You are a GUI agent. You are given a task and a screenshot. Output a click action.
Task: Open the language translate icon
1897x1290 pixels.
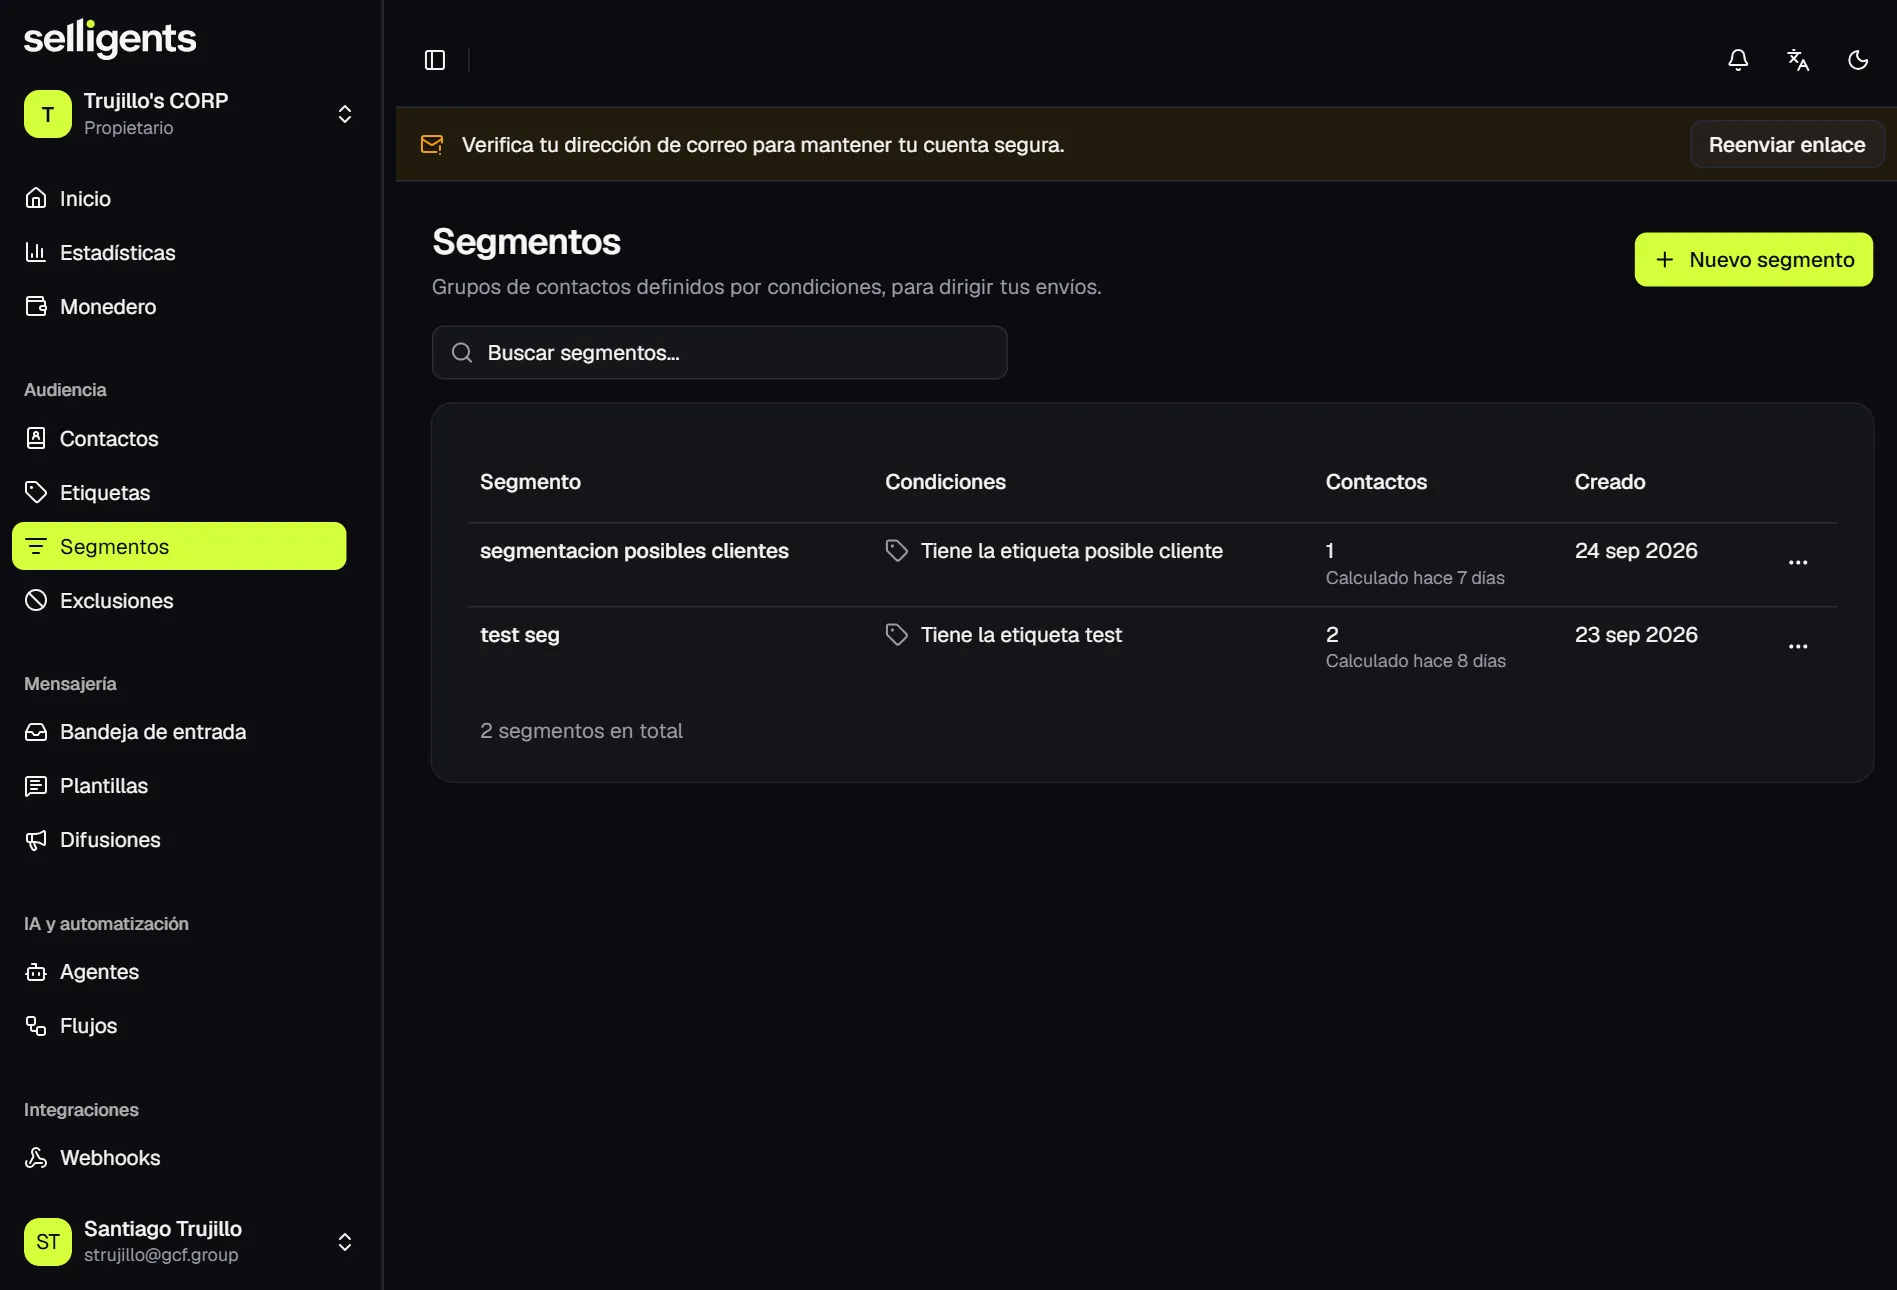point(1798,60)
